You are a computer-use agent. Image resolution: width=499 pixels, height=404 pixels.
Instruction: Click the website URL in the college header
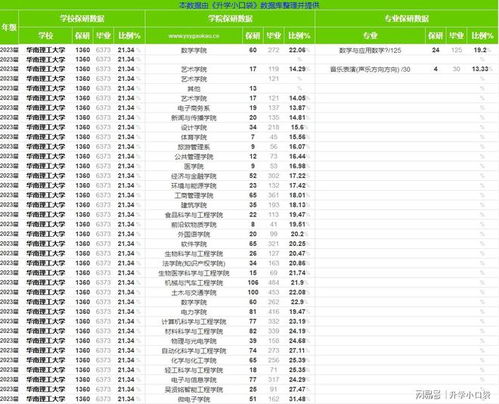pos(194,36)
